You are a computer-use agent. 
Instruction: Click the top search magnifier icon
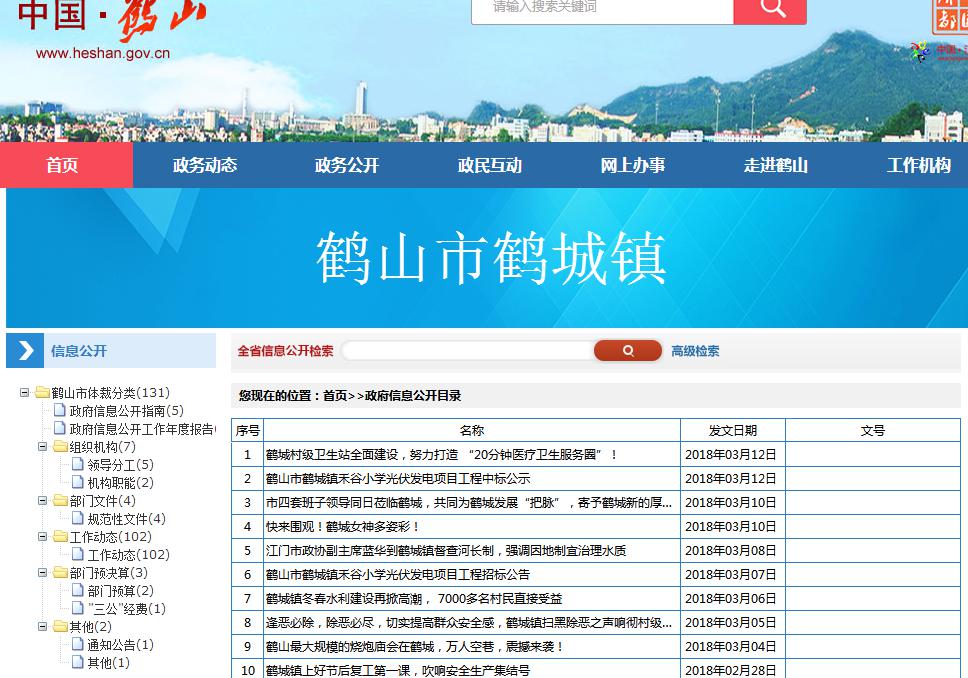pyautogui.click(x=769, y=12)
